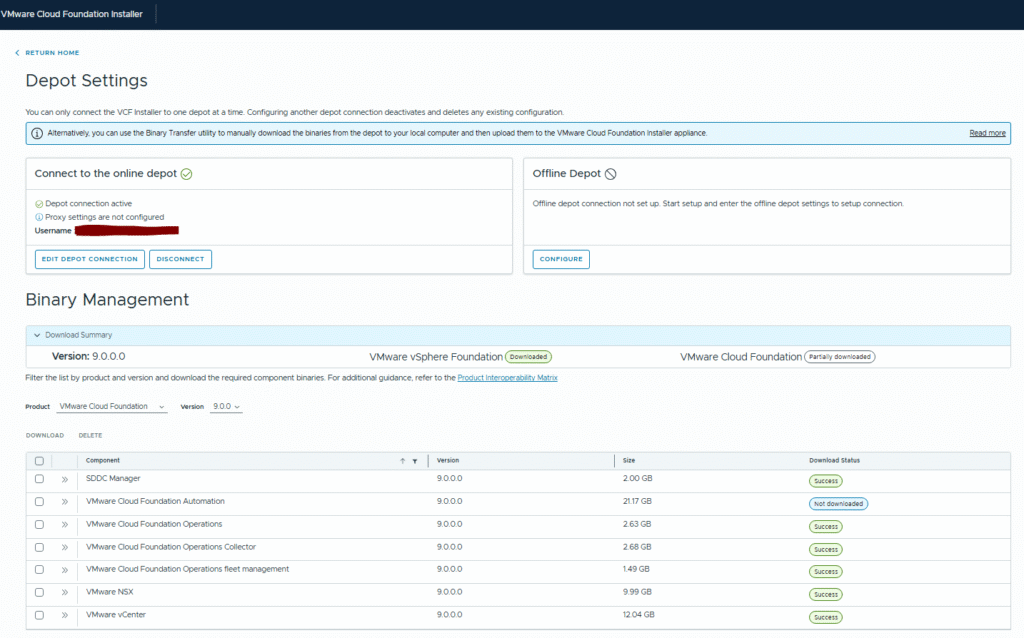Image resolution: width=1024 pixels, height=638 pixels.
Task: Expand VMware NSX row details
Action: [x=64, y=593]
